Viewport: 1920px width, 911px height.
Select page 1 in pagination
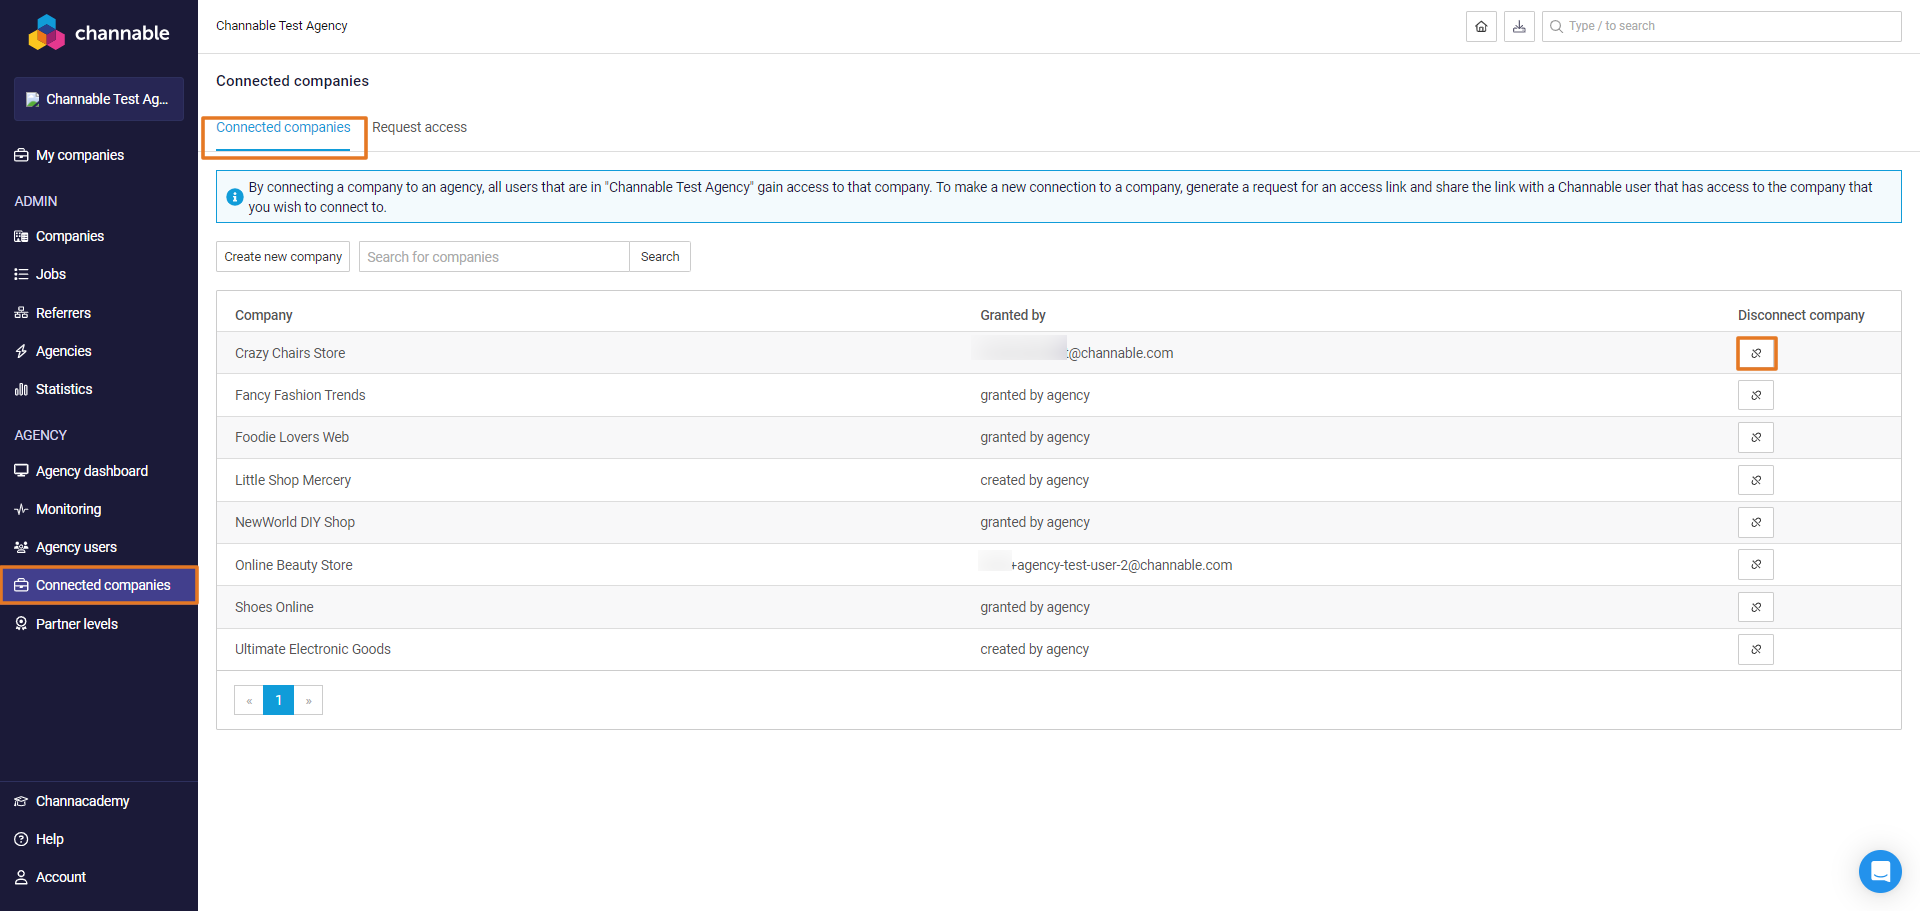click(279, 700)
